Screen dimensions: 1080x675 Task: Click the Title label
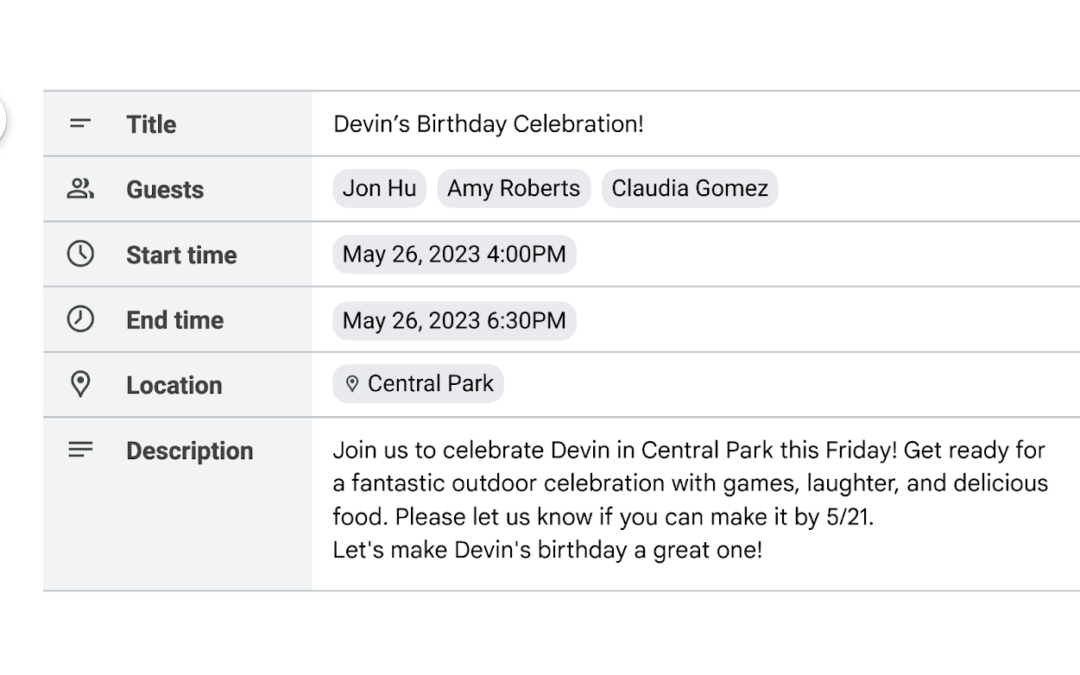151,125
